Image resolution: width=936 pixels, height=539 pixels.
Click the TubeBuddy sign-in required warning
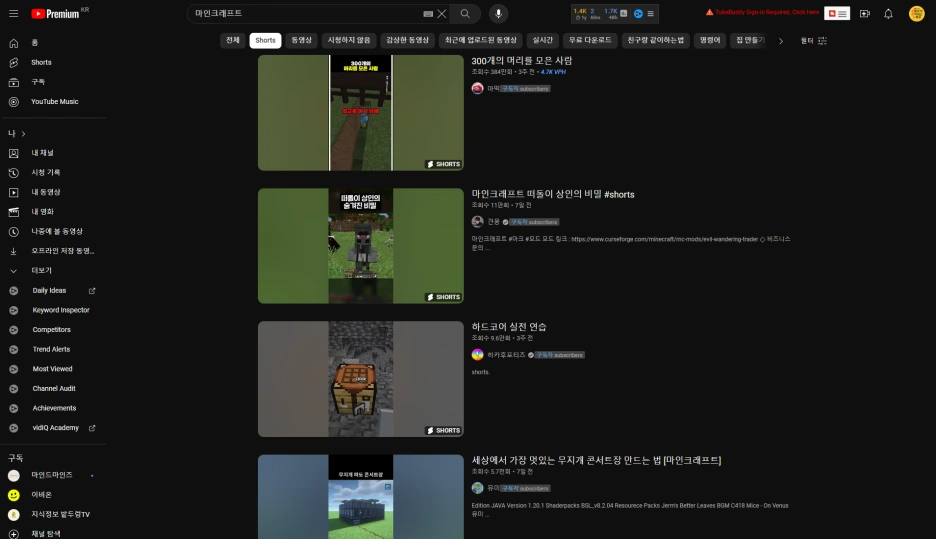762,12
